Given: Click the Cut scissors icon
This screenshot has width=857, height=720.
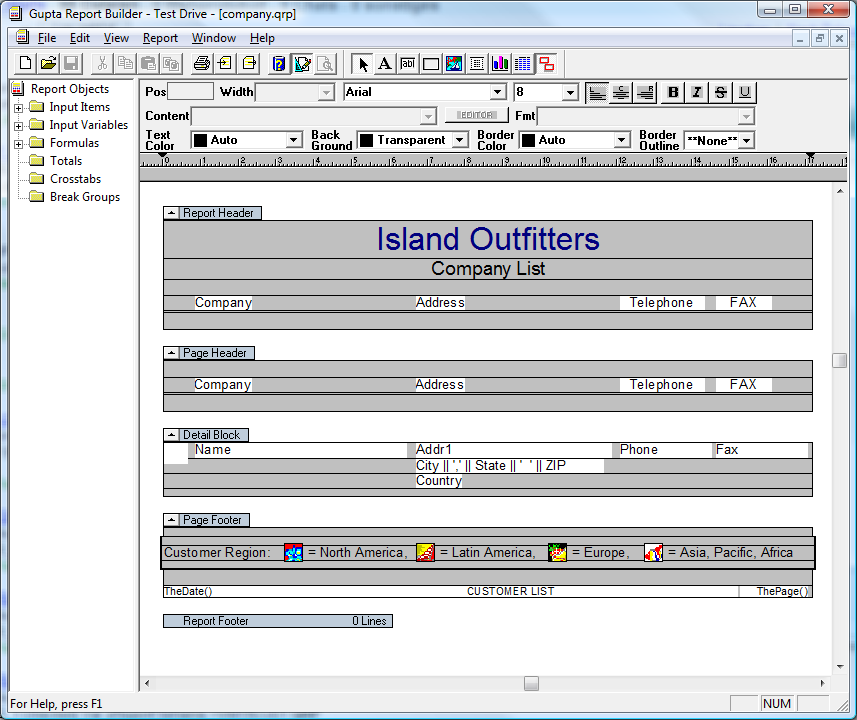Looking at the screenshot, I should click(102, 64).
